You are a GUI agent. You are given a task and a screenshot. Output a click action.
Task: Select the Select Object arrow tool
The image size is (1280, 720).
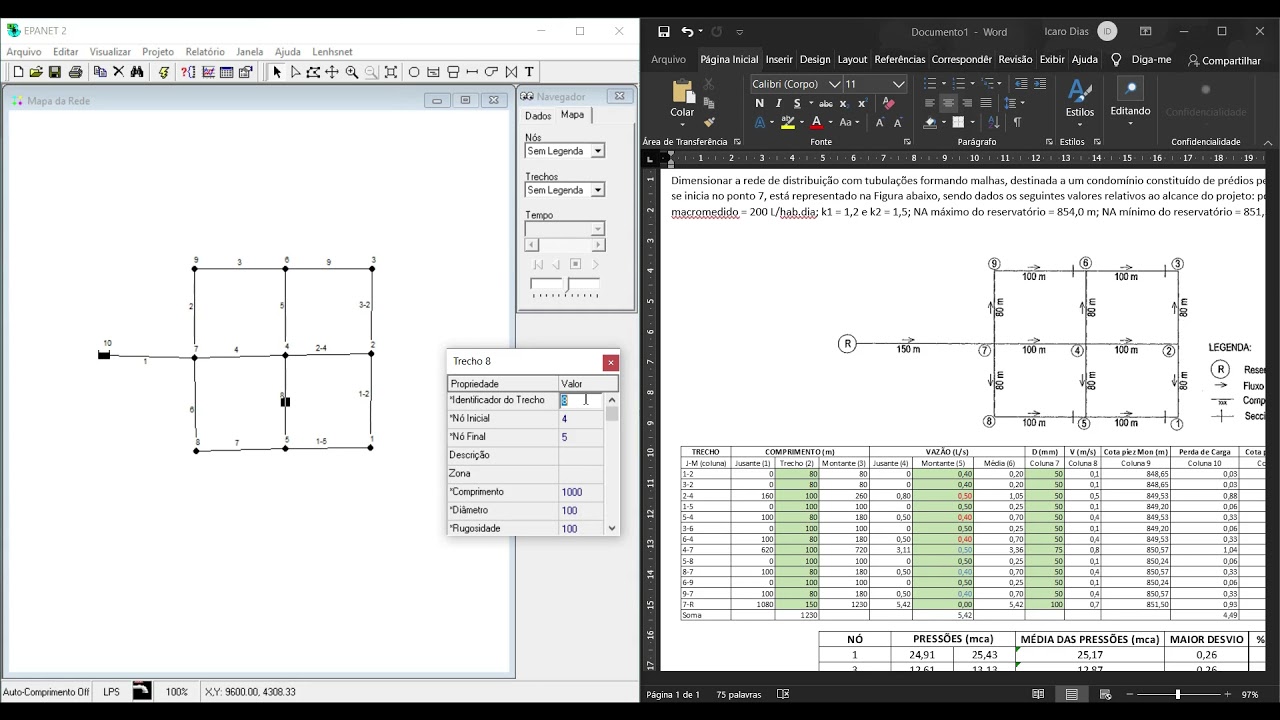point(277,72)
